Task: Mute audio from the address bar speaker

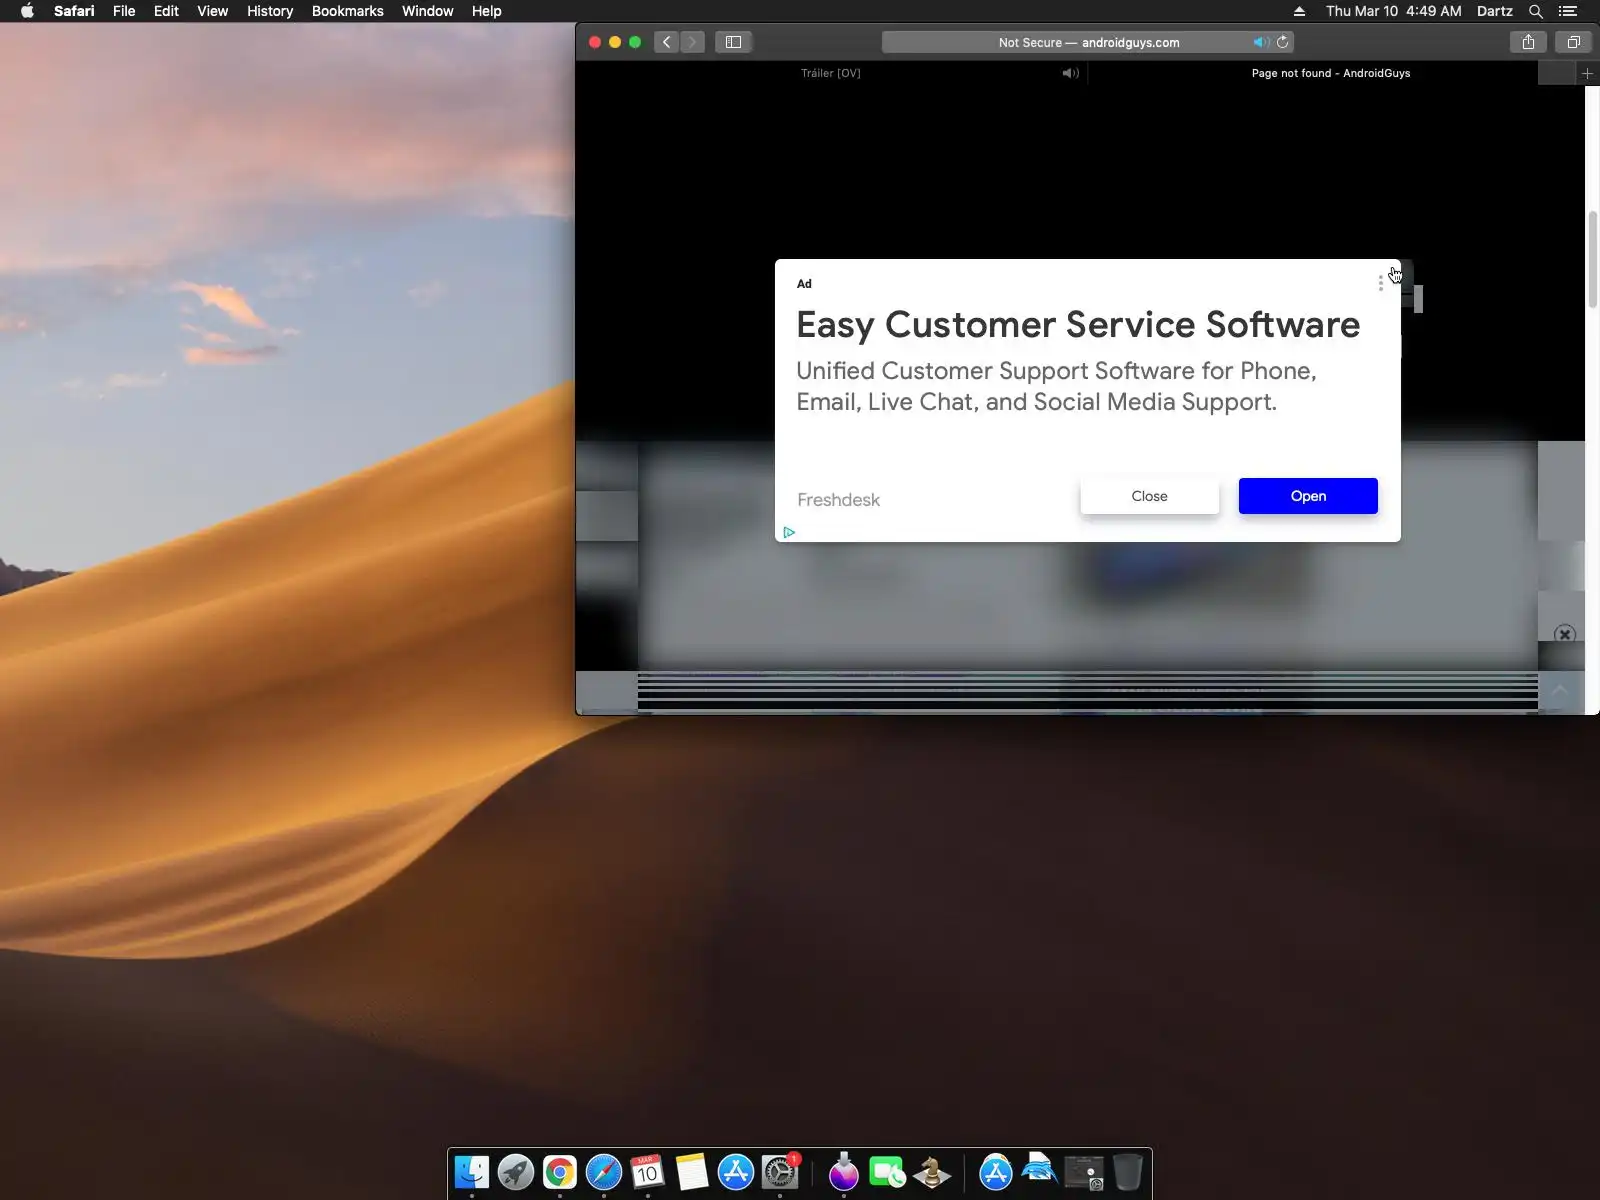Action: tap(1260, 42)
